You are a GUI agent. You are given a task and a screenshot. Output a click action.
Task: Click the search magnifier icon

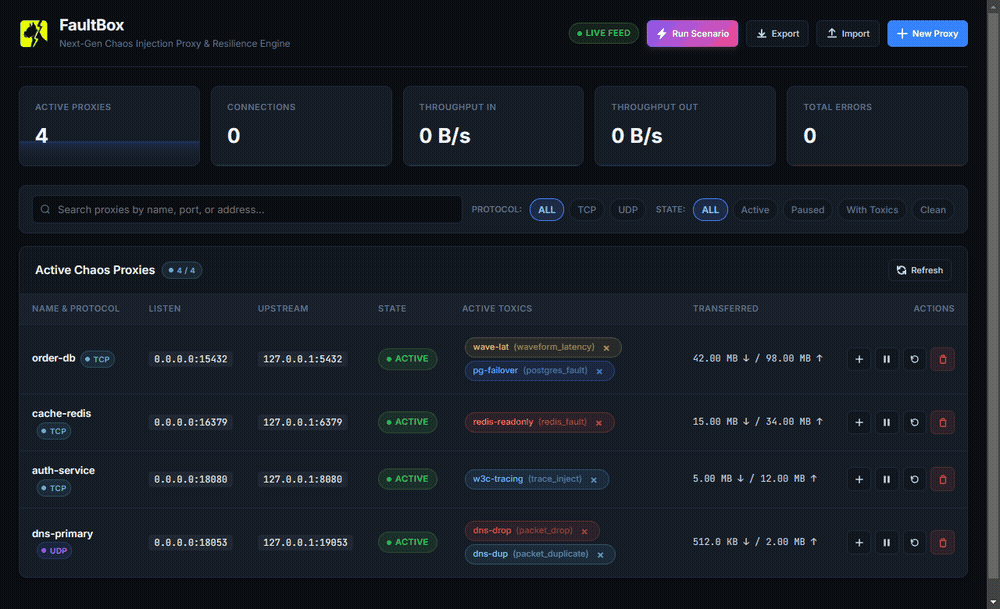pos(45,209)
